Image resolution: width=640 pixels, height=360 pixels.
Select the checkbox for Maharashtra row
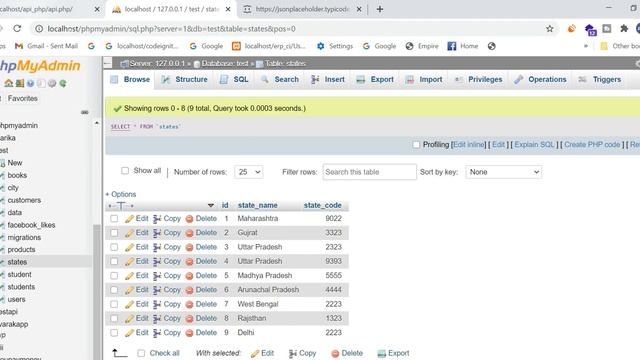coord(114,219)
